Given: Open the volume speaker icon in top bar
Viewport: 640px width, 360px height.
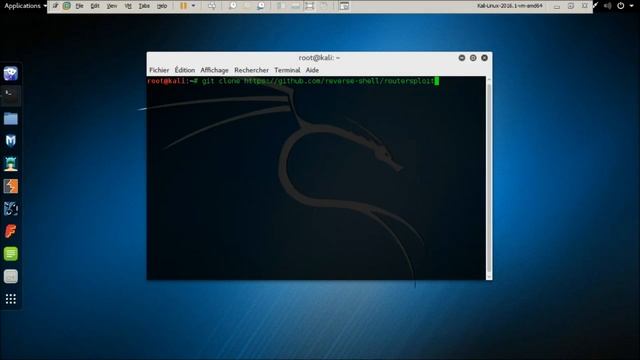Looking at the screenshot, I should tap(608, 6).
